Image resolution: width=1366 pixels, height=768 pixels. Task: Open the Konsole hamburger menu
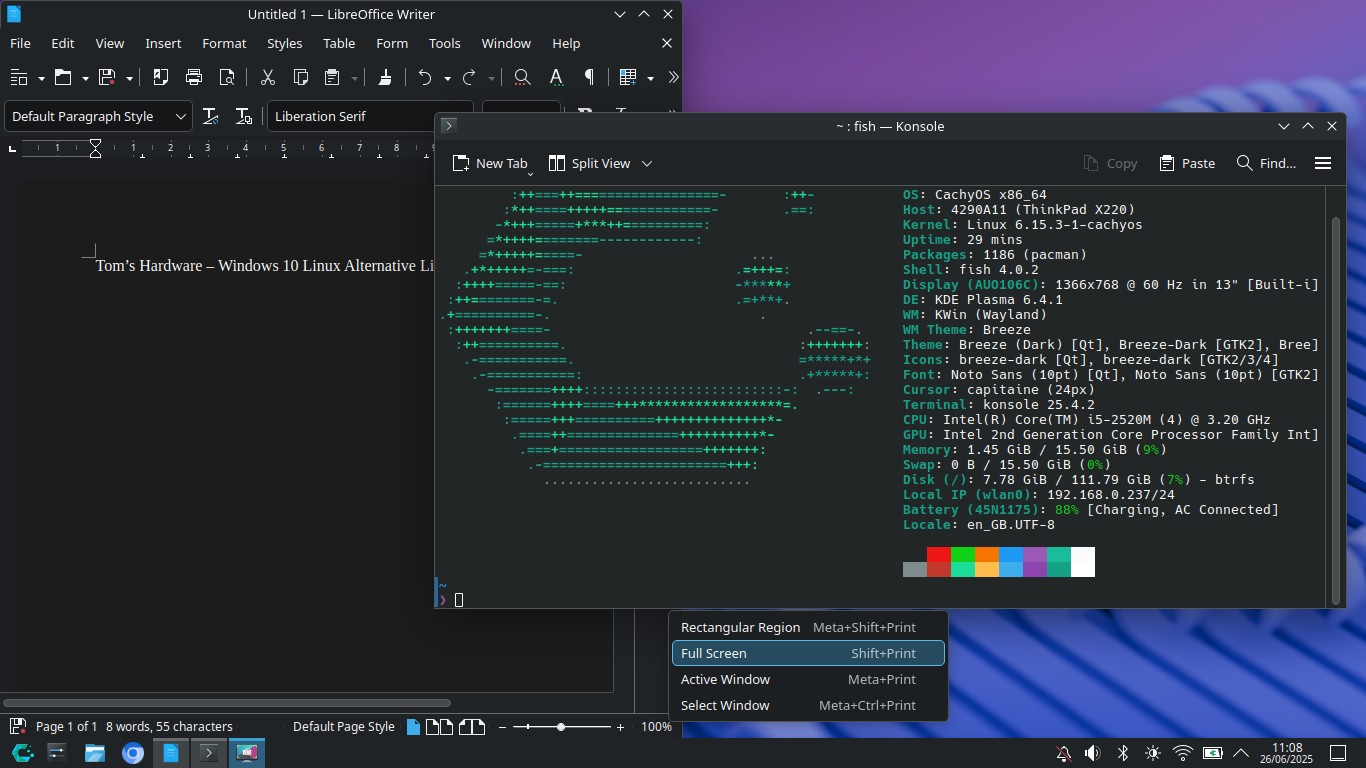click(1323, 163)
